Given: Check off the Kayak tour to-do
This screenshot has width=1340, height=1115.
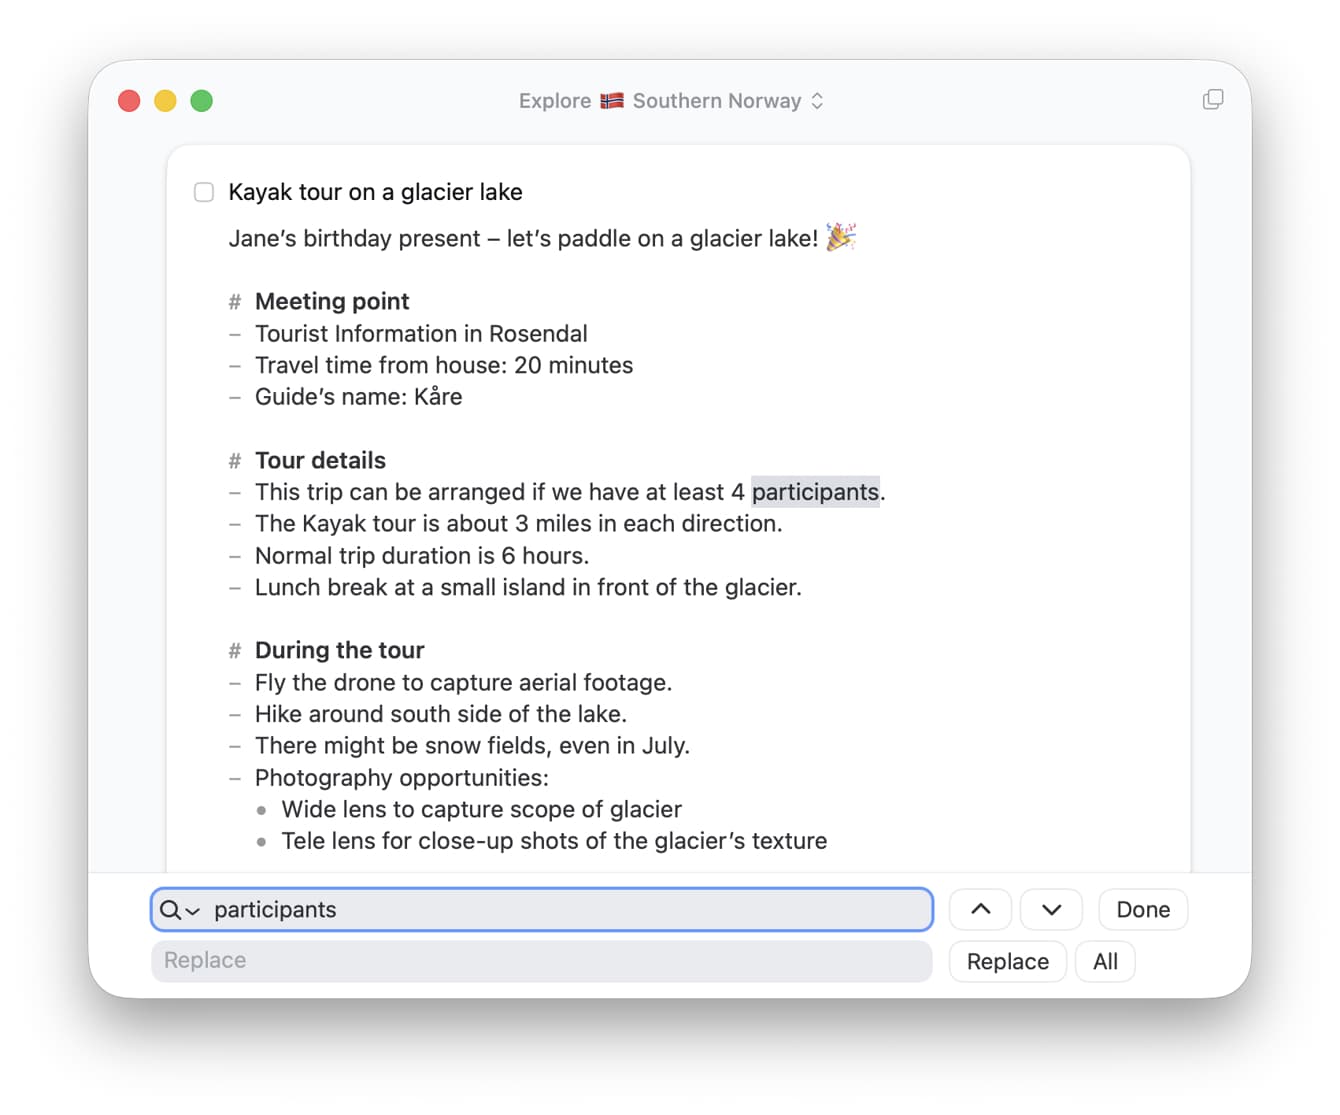Looking at the screenshot, I should [204, 192].
